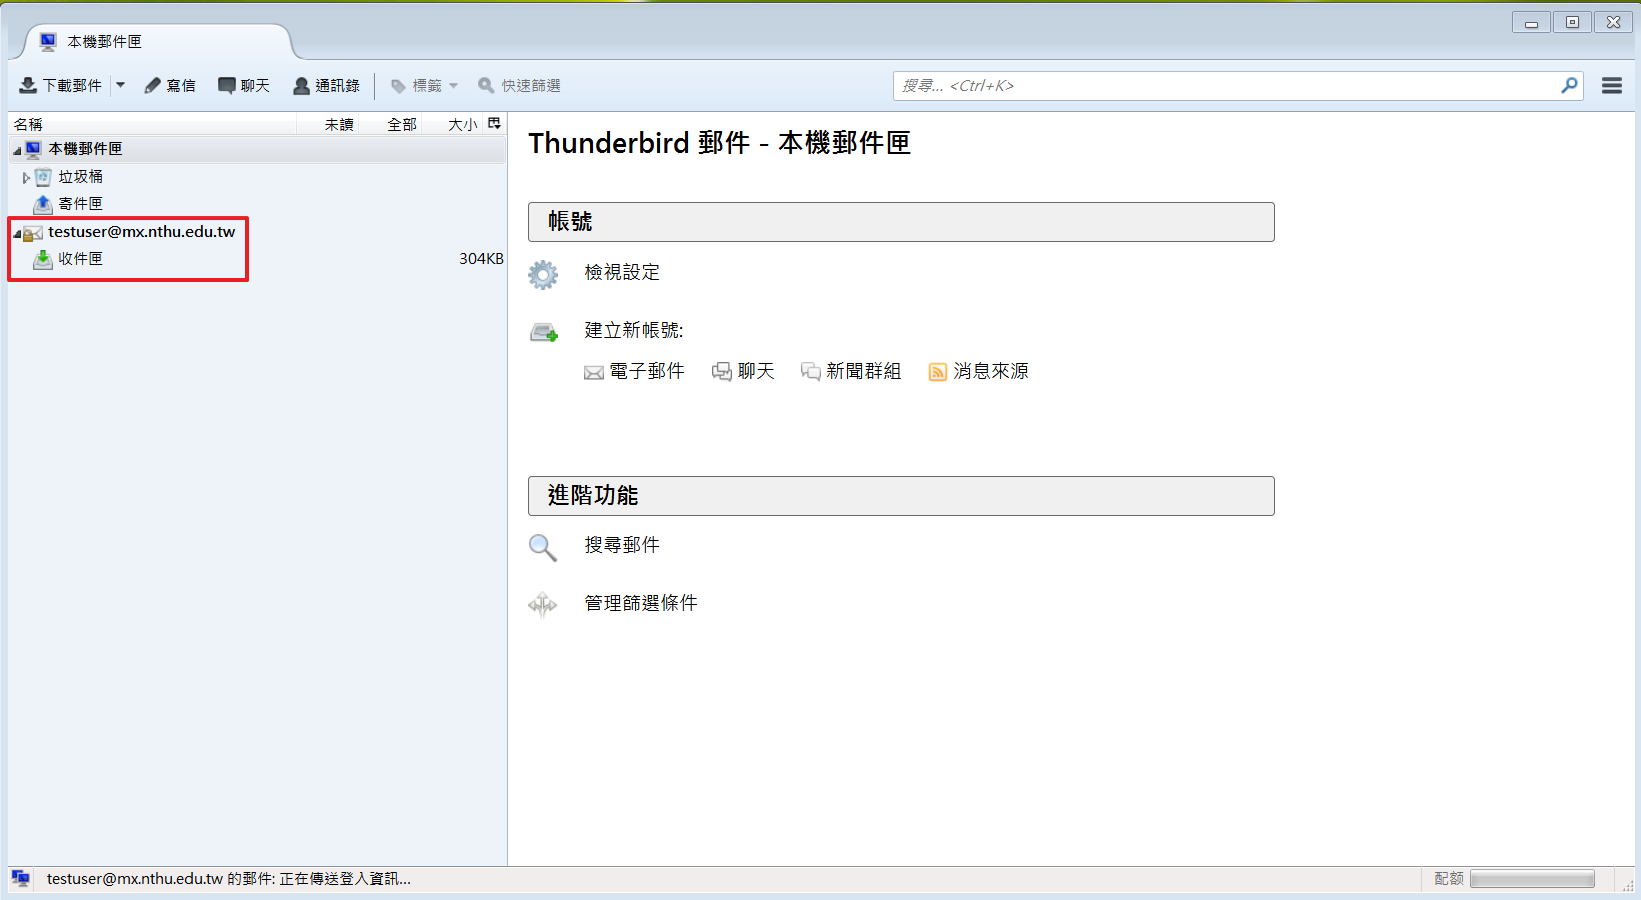This screenshot has width=1641, height=900.
Task: Open the Address Book (通訊錄) icon
Action: point(301,86)
